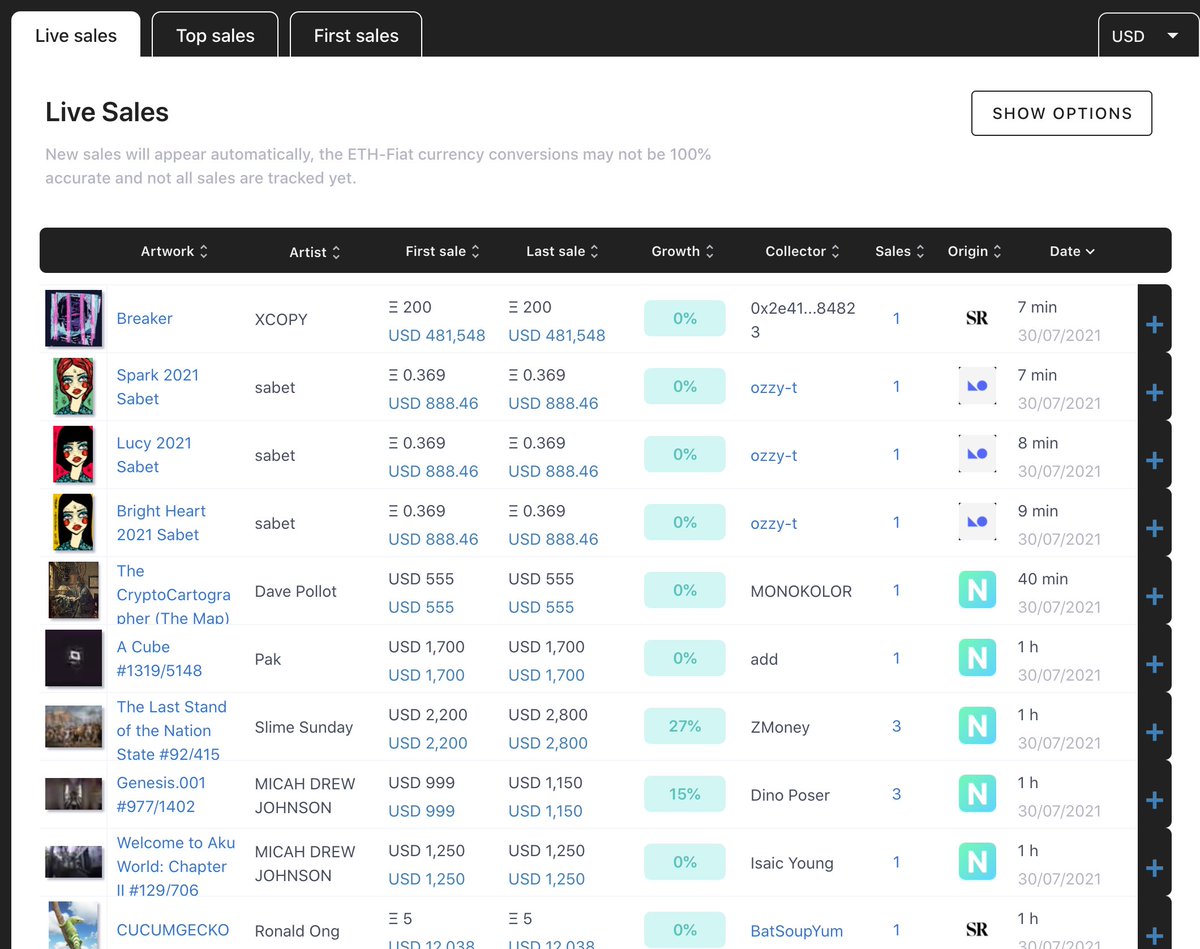This screenshot has width=1200, height=949.
Task: Click the SHOW OPTIONS button
Action: (1062, 113)
